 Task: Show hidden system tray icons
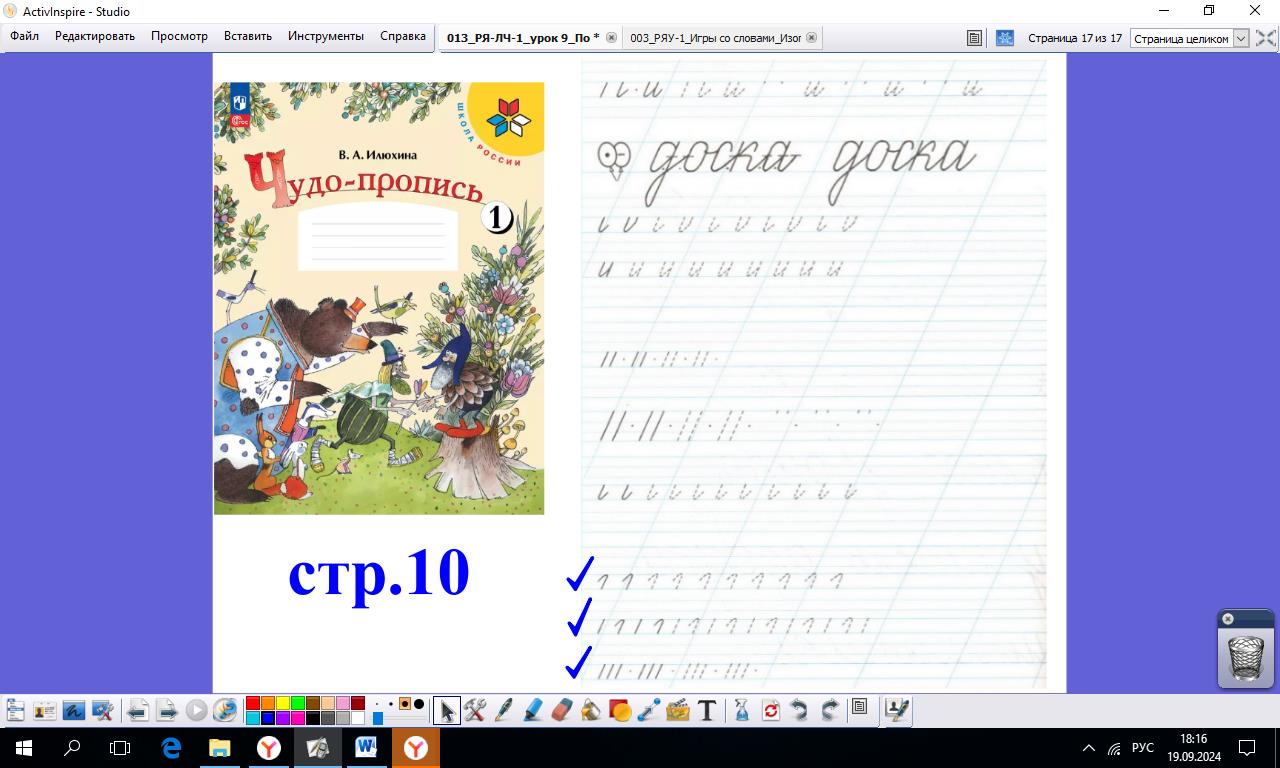(x=1089, y=748)
